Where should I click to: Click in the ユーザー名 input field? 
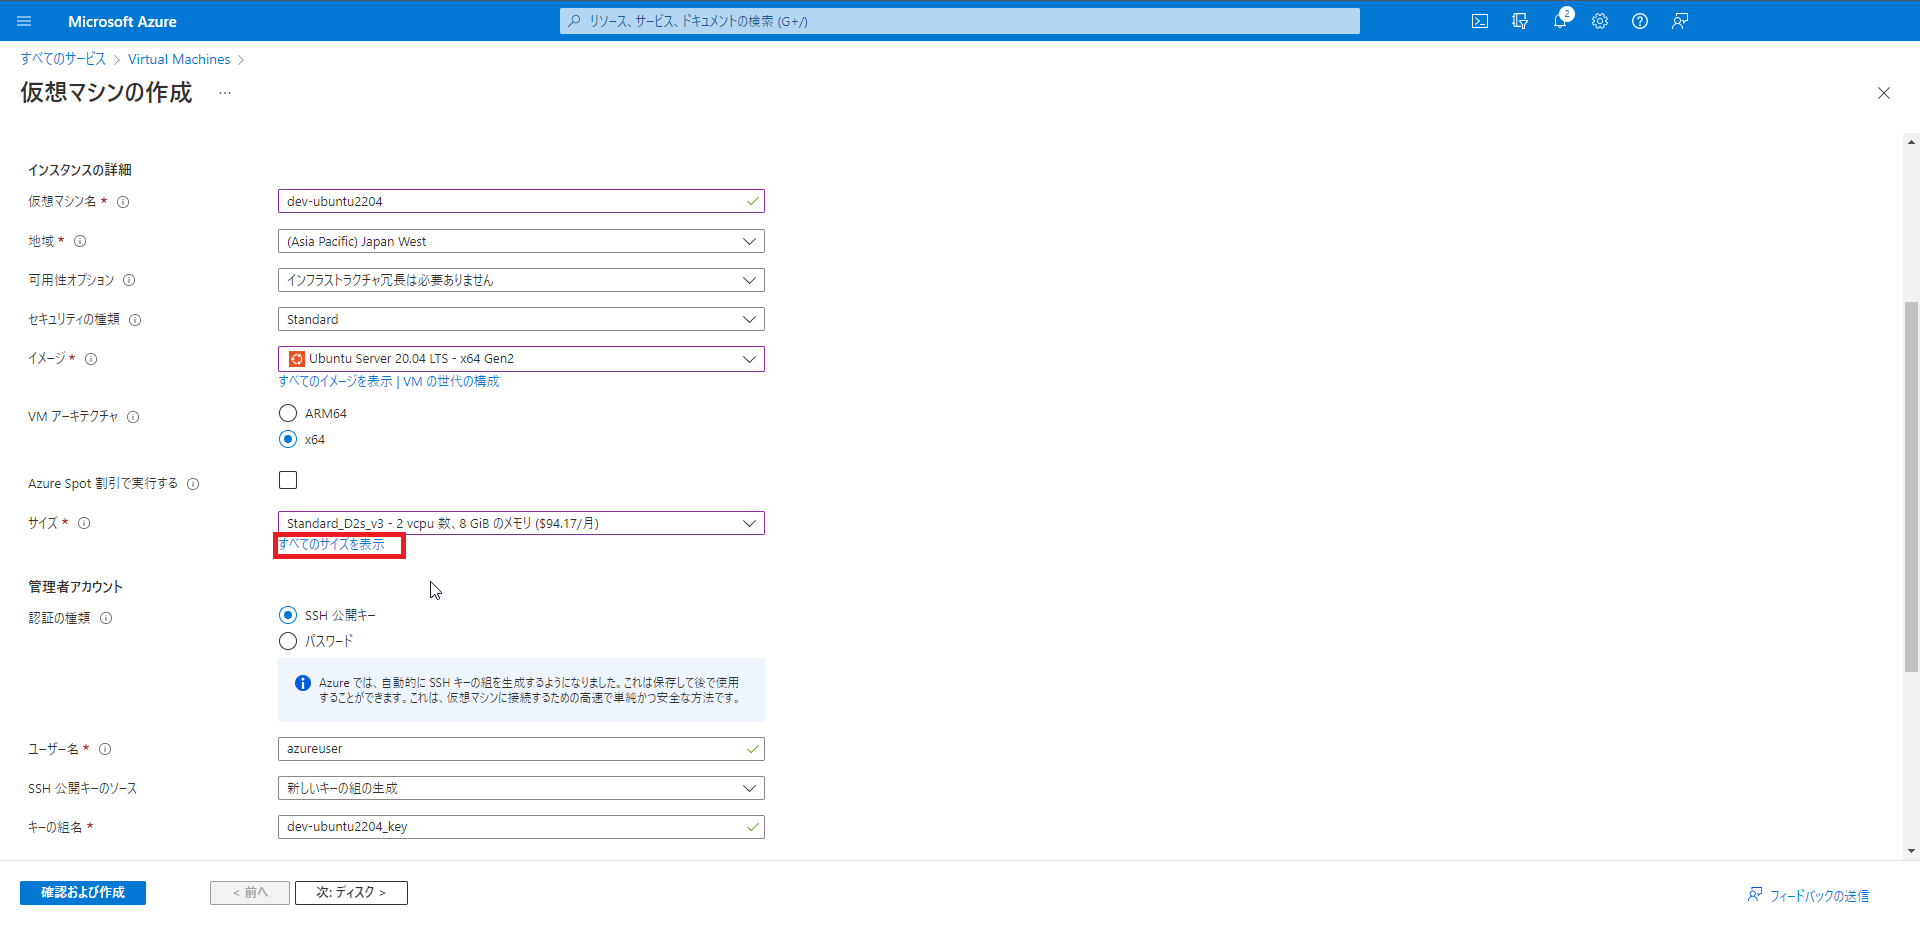tap(521, 749)
